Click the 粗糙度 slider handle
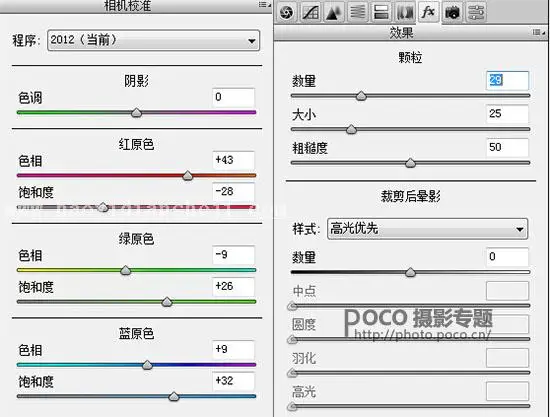 (x=410, y=163)
